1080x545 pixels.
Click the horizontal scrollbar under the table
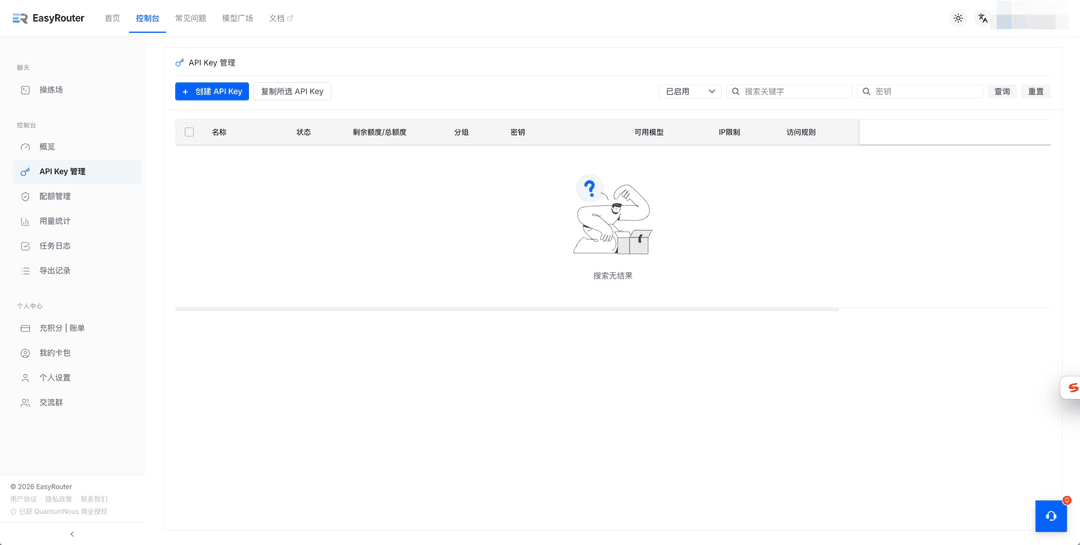click(507, 309)
